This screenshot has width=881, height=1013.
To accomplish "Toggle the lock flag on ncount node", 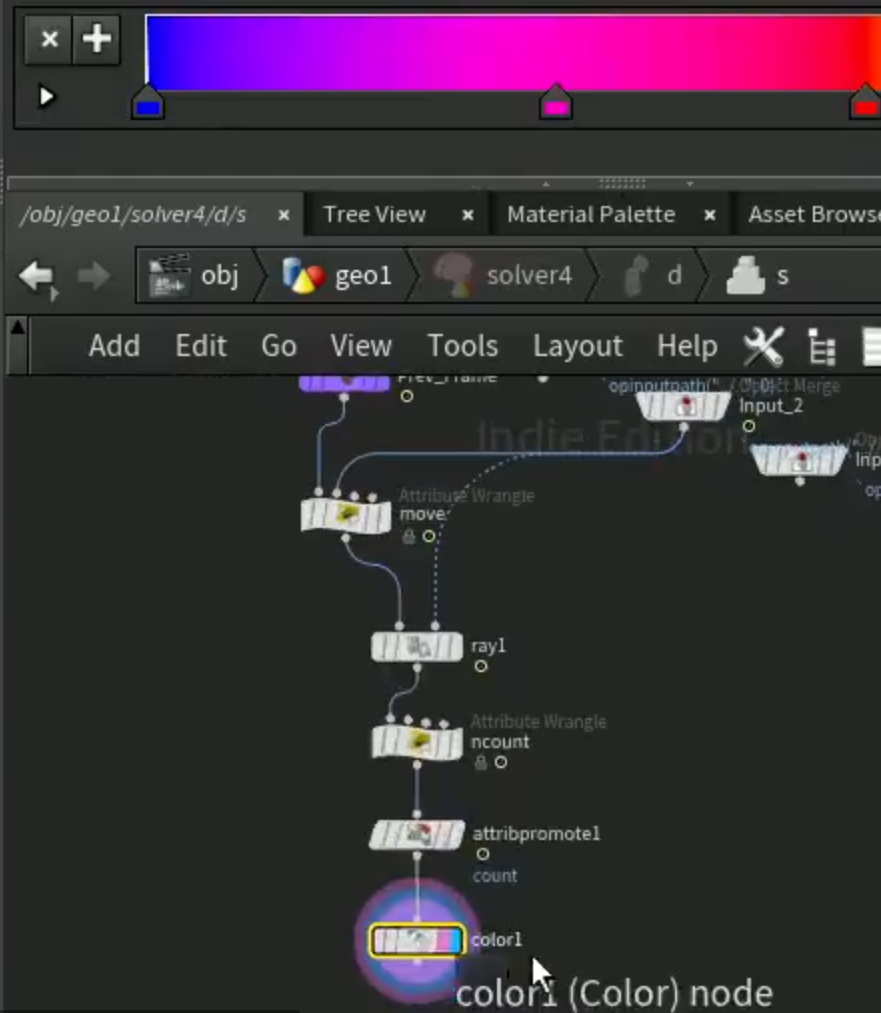I will click(x=481, y=763).
